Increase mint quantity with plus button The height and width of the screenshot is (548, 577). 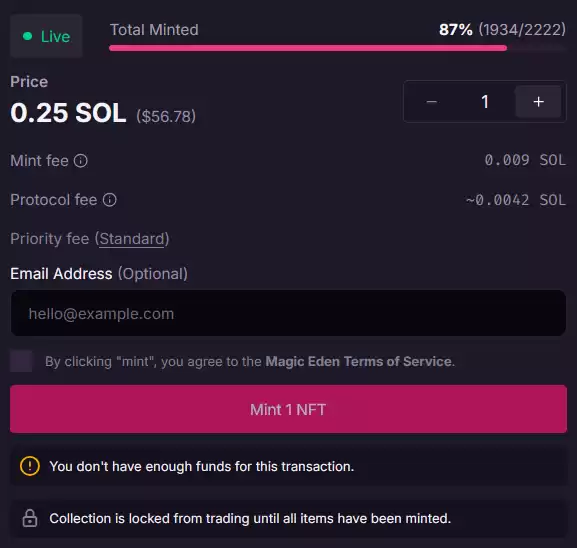pos(538,102)
